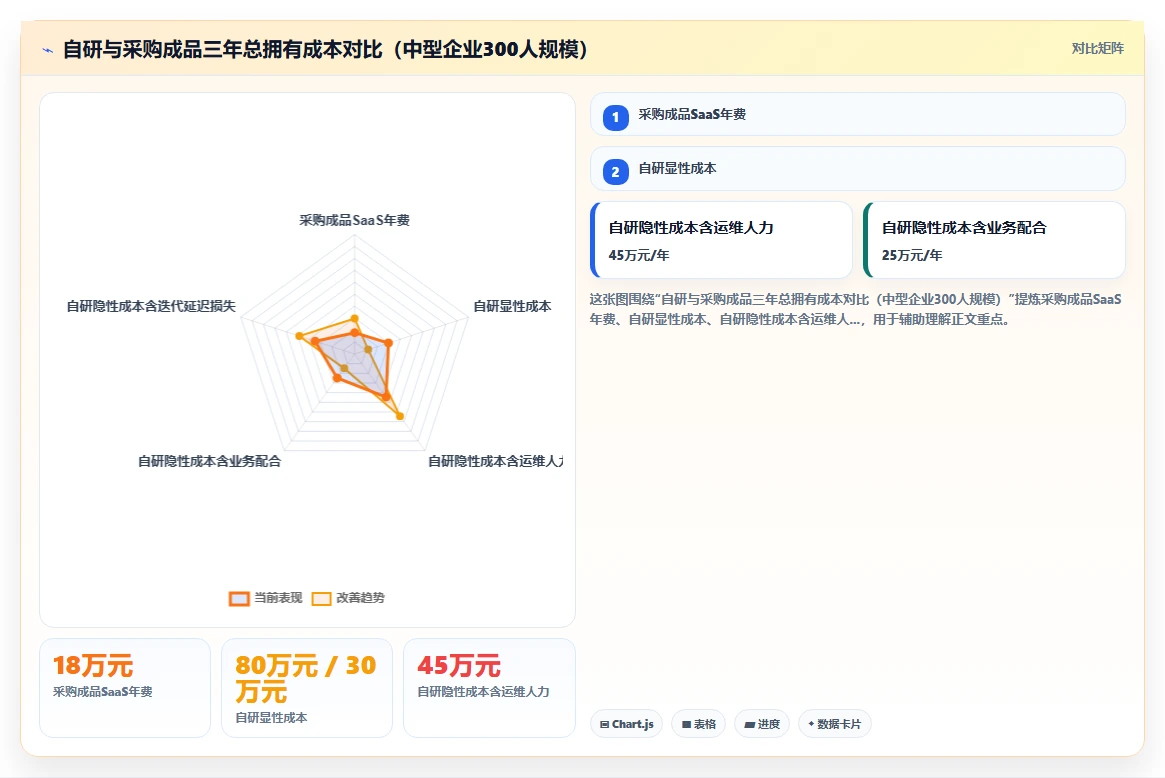Click the 当前表现 legend label
The height and width of the screenshot is (778, 1165).
click(x=279, y=597)
